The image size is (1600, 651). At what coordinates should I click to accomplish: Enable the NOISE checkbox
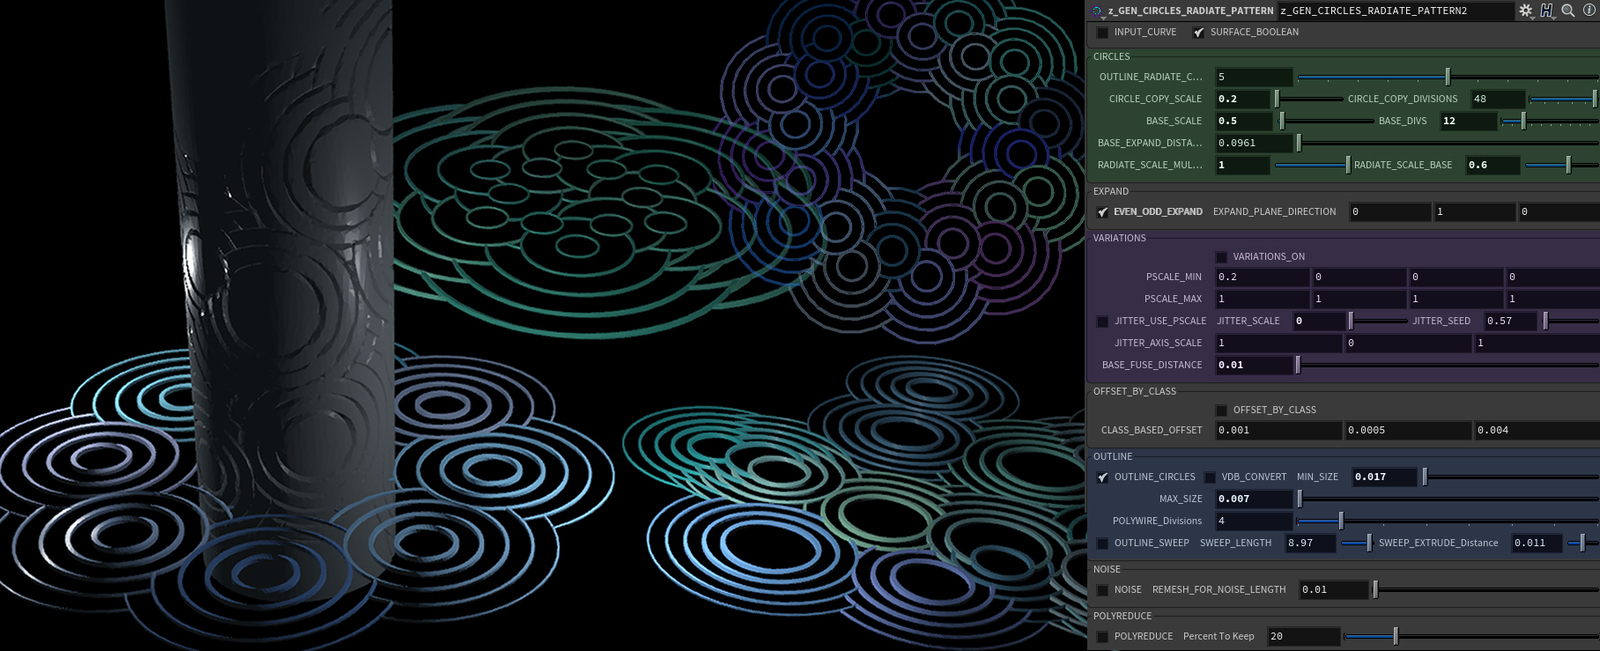1102,590
